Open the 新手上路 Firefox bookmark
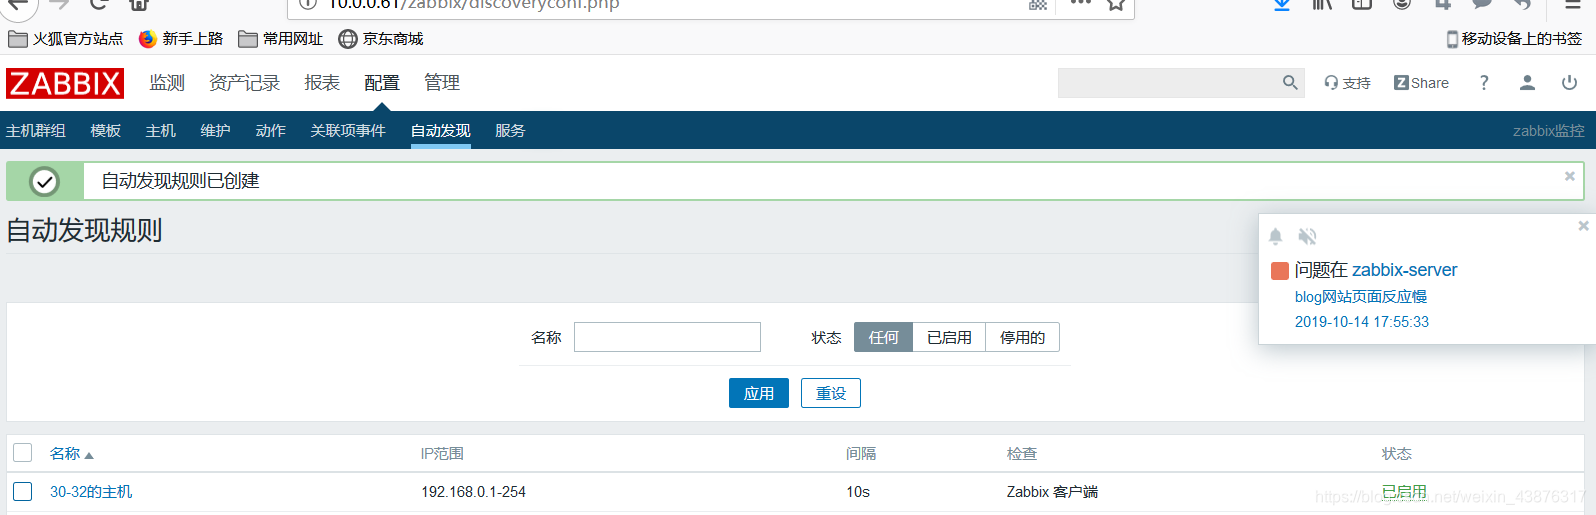The height and width of the screenshot is (515, 1596). pyautogui.click(x=181, y=39)
